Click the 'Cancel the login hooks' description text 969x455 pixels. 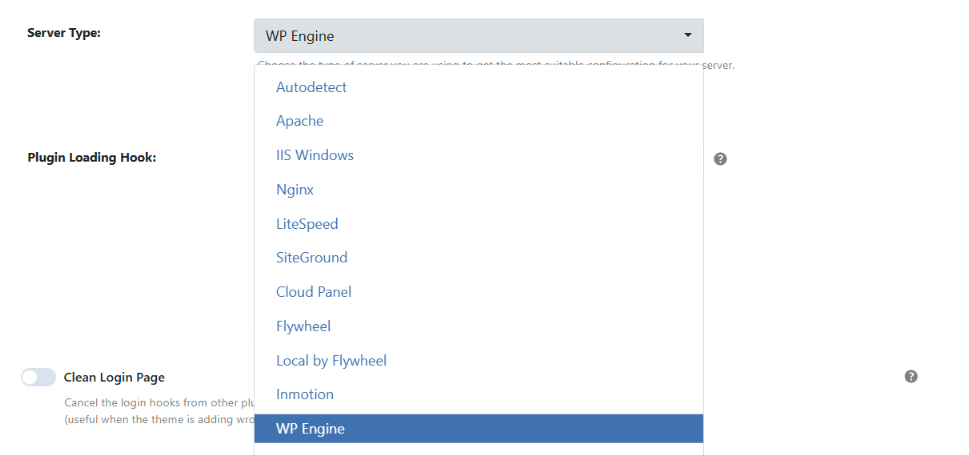point(159,402)
